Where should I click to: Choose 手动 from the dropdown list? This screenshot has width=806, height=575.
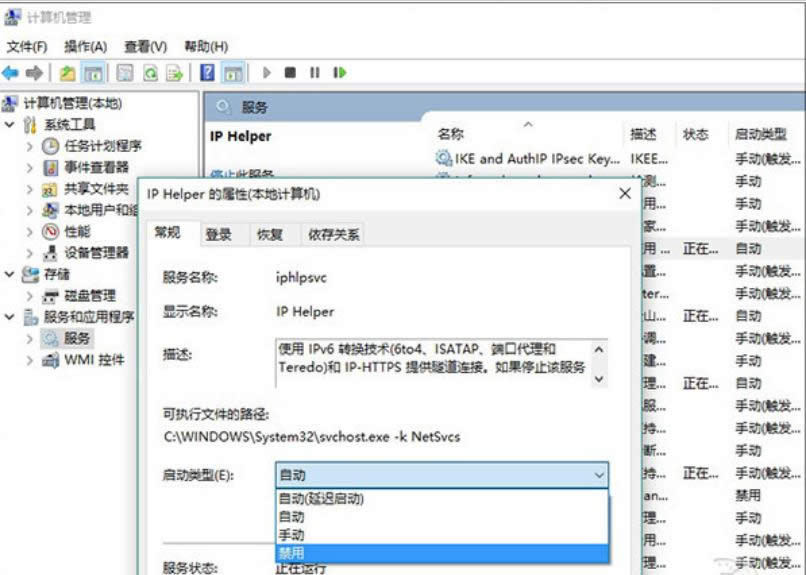442,535
